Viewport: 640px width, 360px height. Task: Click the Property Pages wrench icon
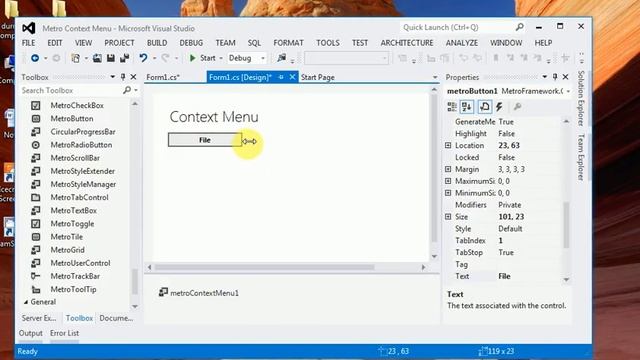click(x=517, y=107)
